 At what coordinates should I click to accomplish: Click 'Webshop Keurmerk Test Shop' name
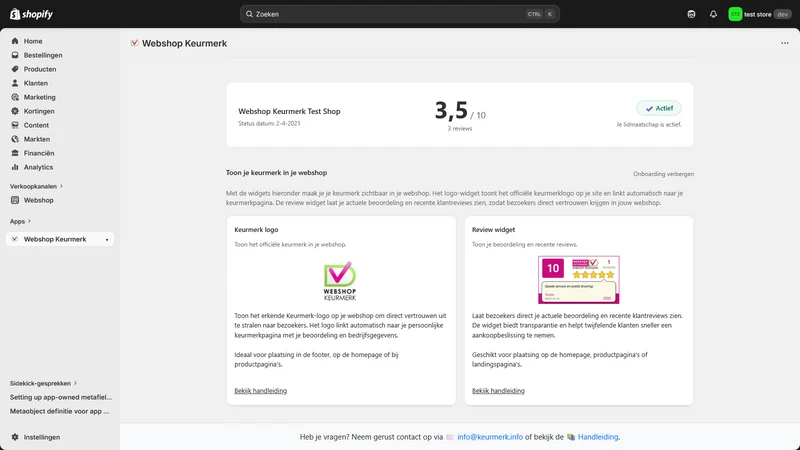289,111
